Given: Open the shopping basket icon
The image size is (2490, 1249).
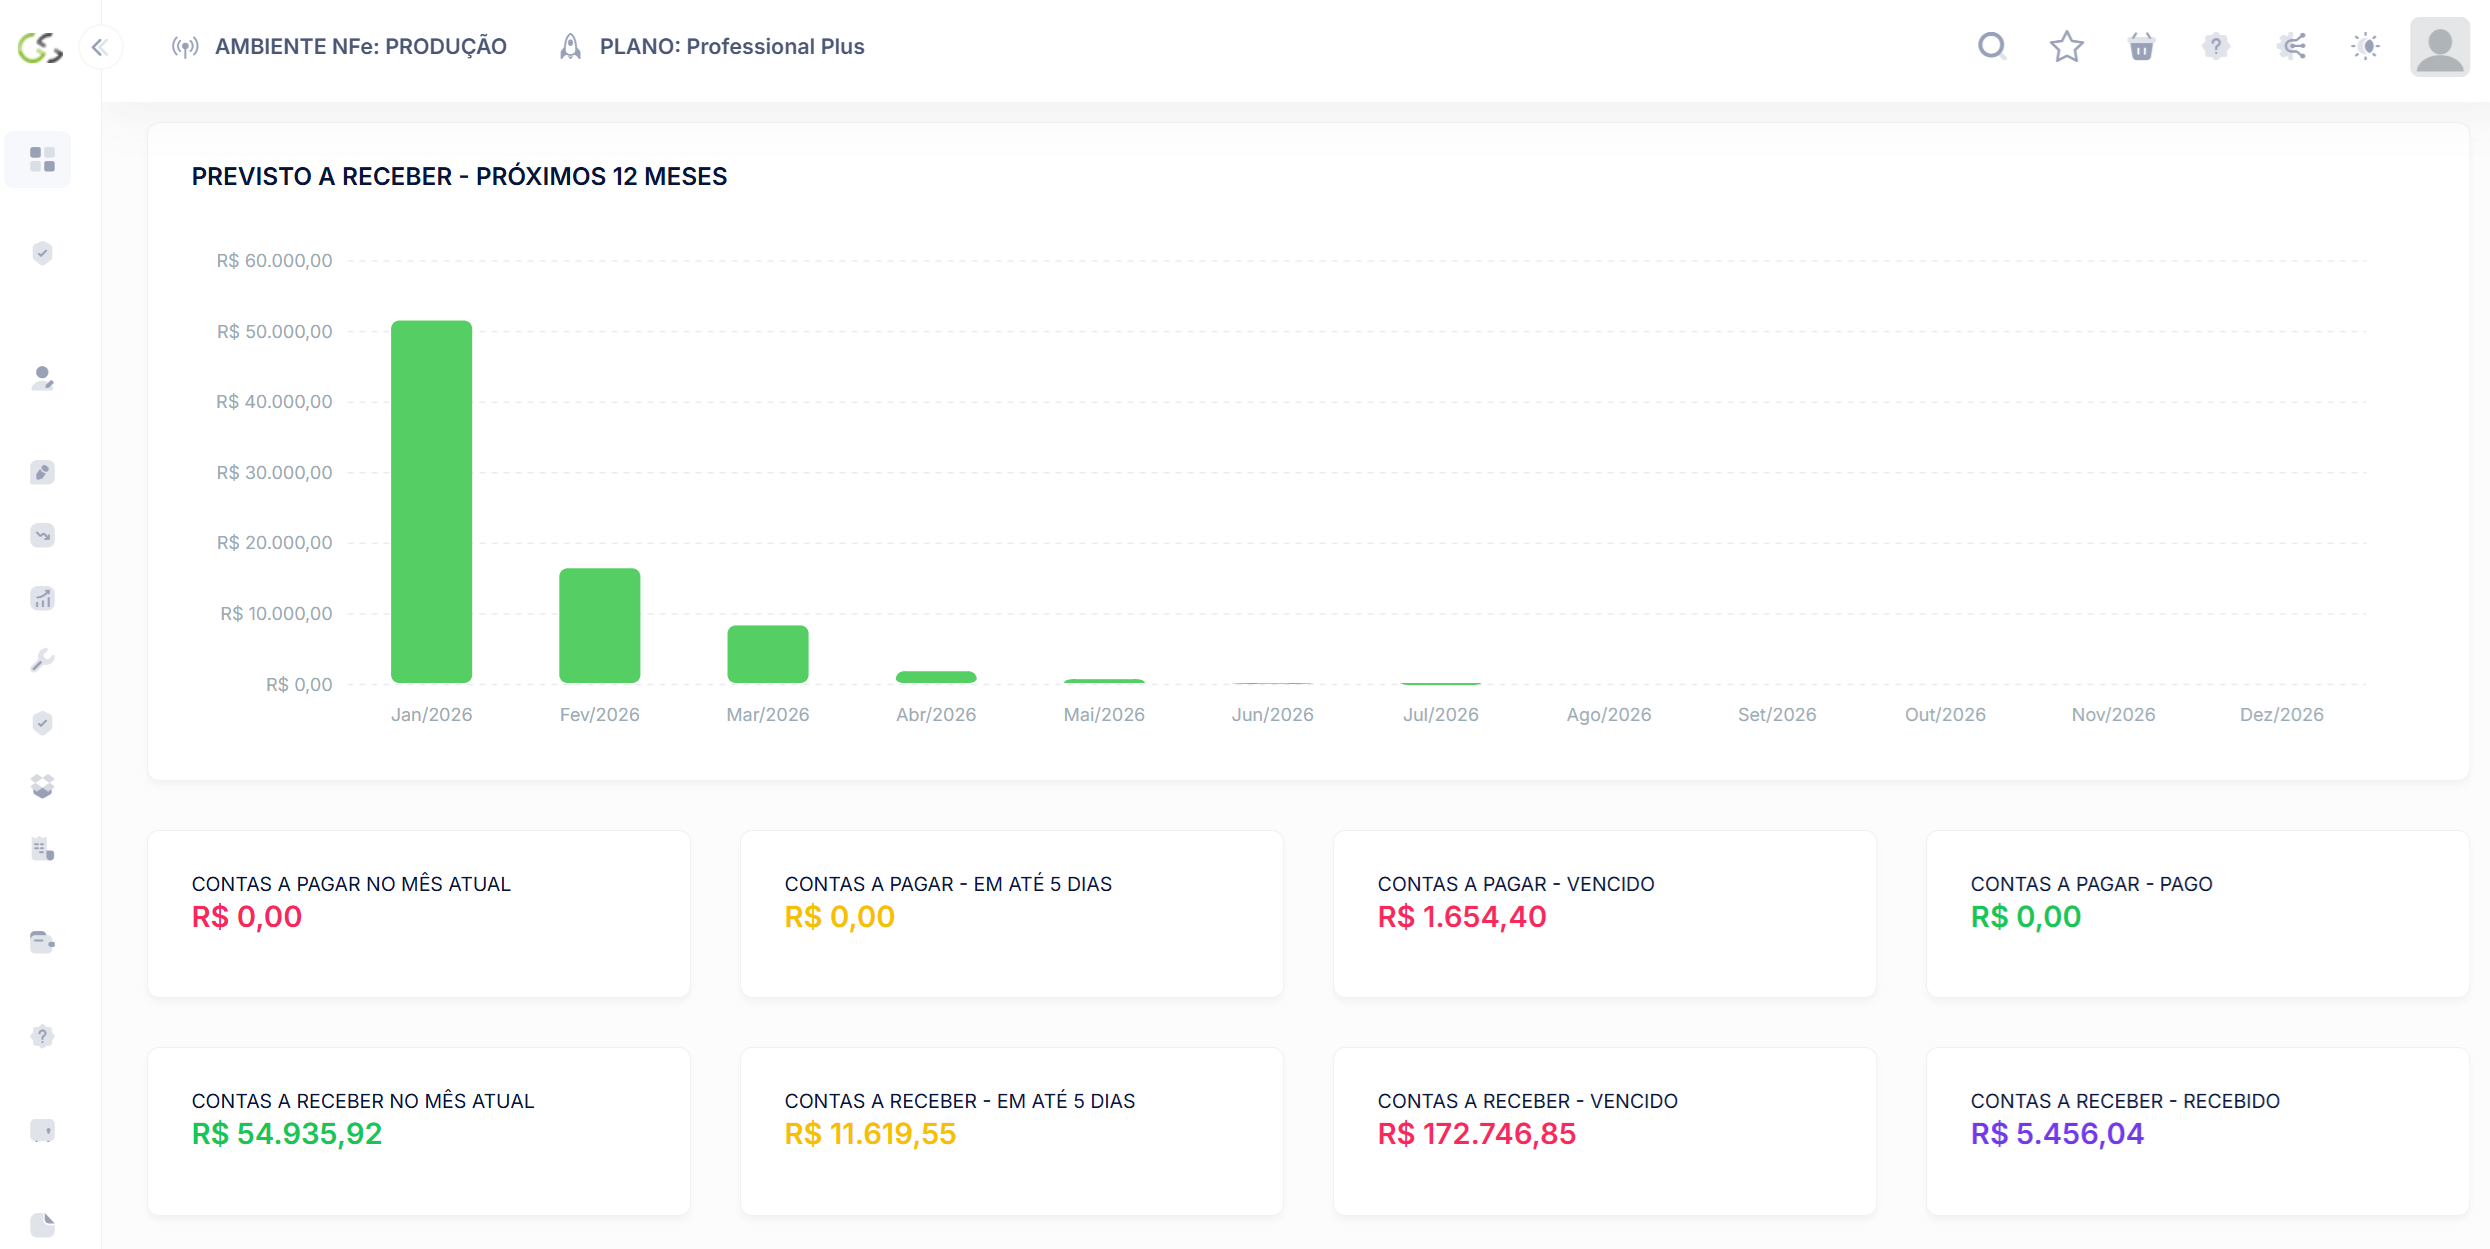Looking at the screenshot, I should tap(2141, 46).
